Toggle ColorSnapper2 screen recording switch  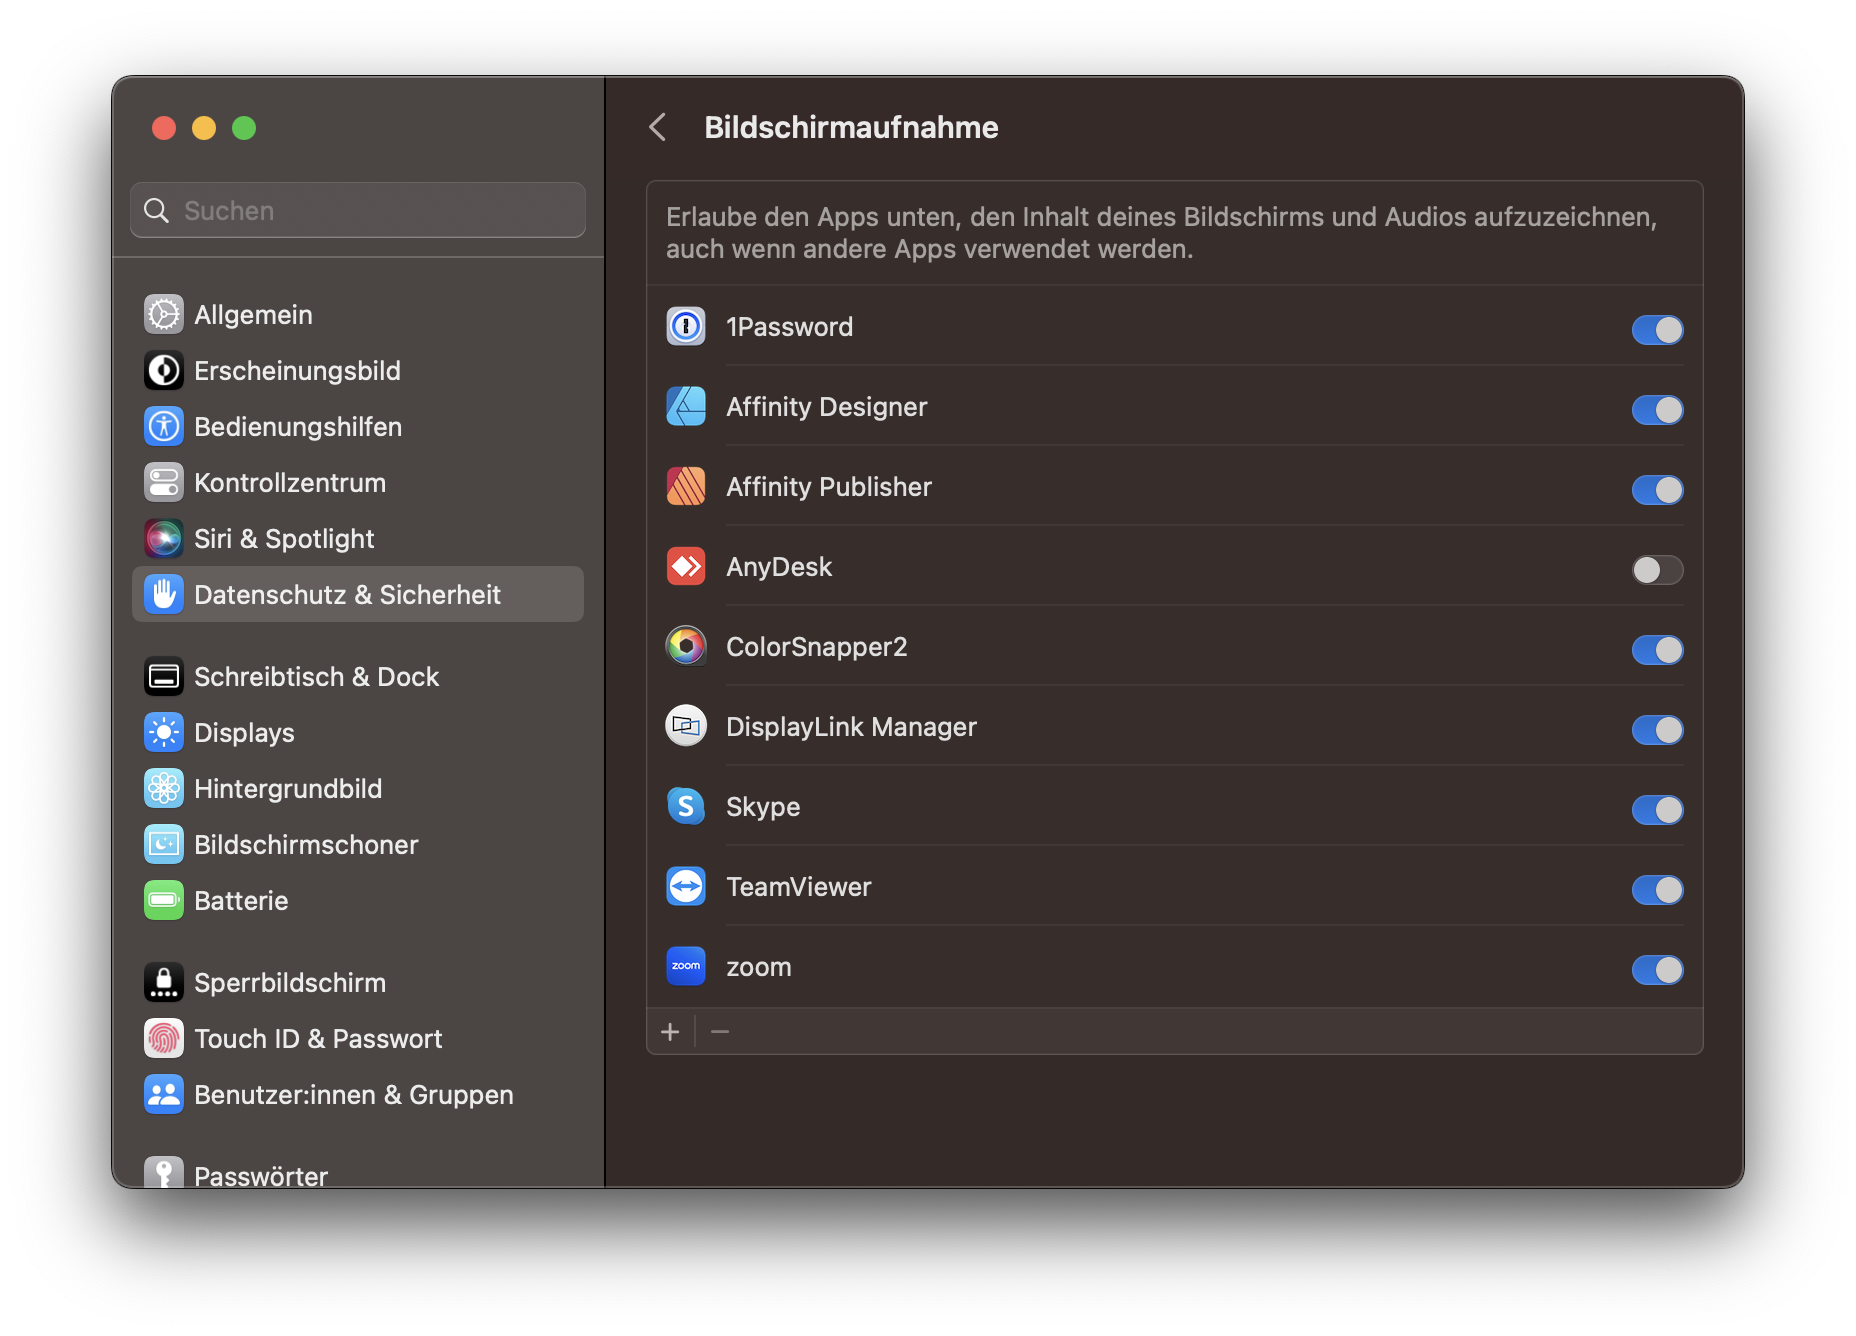1657,649
